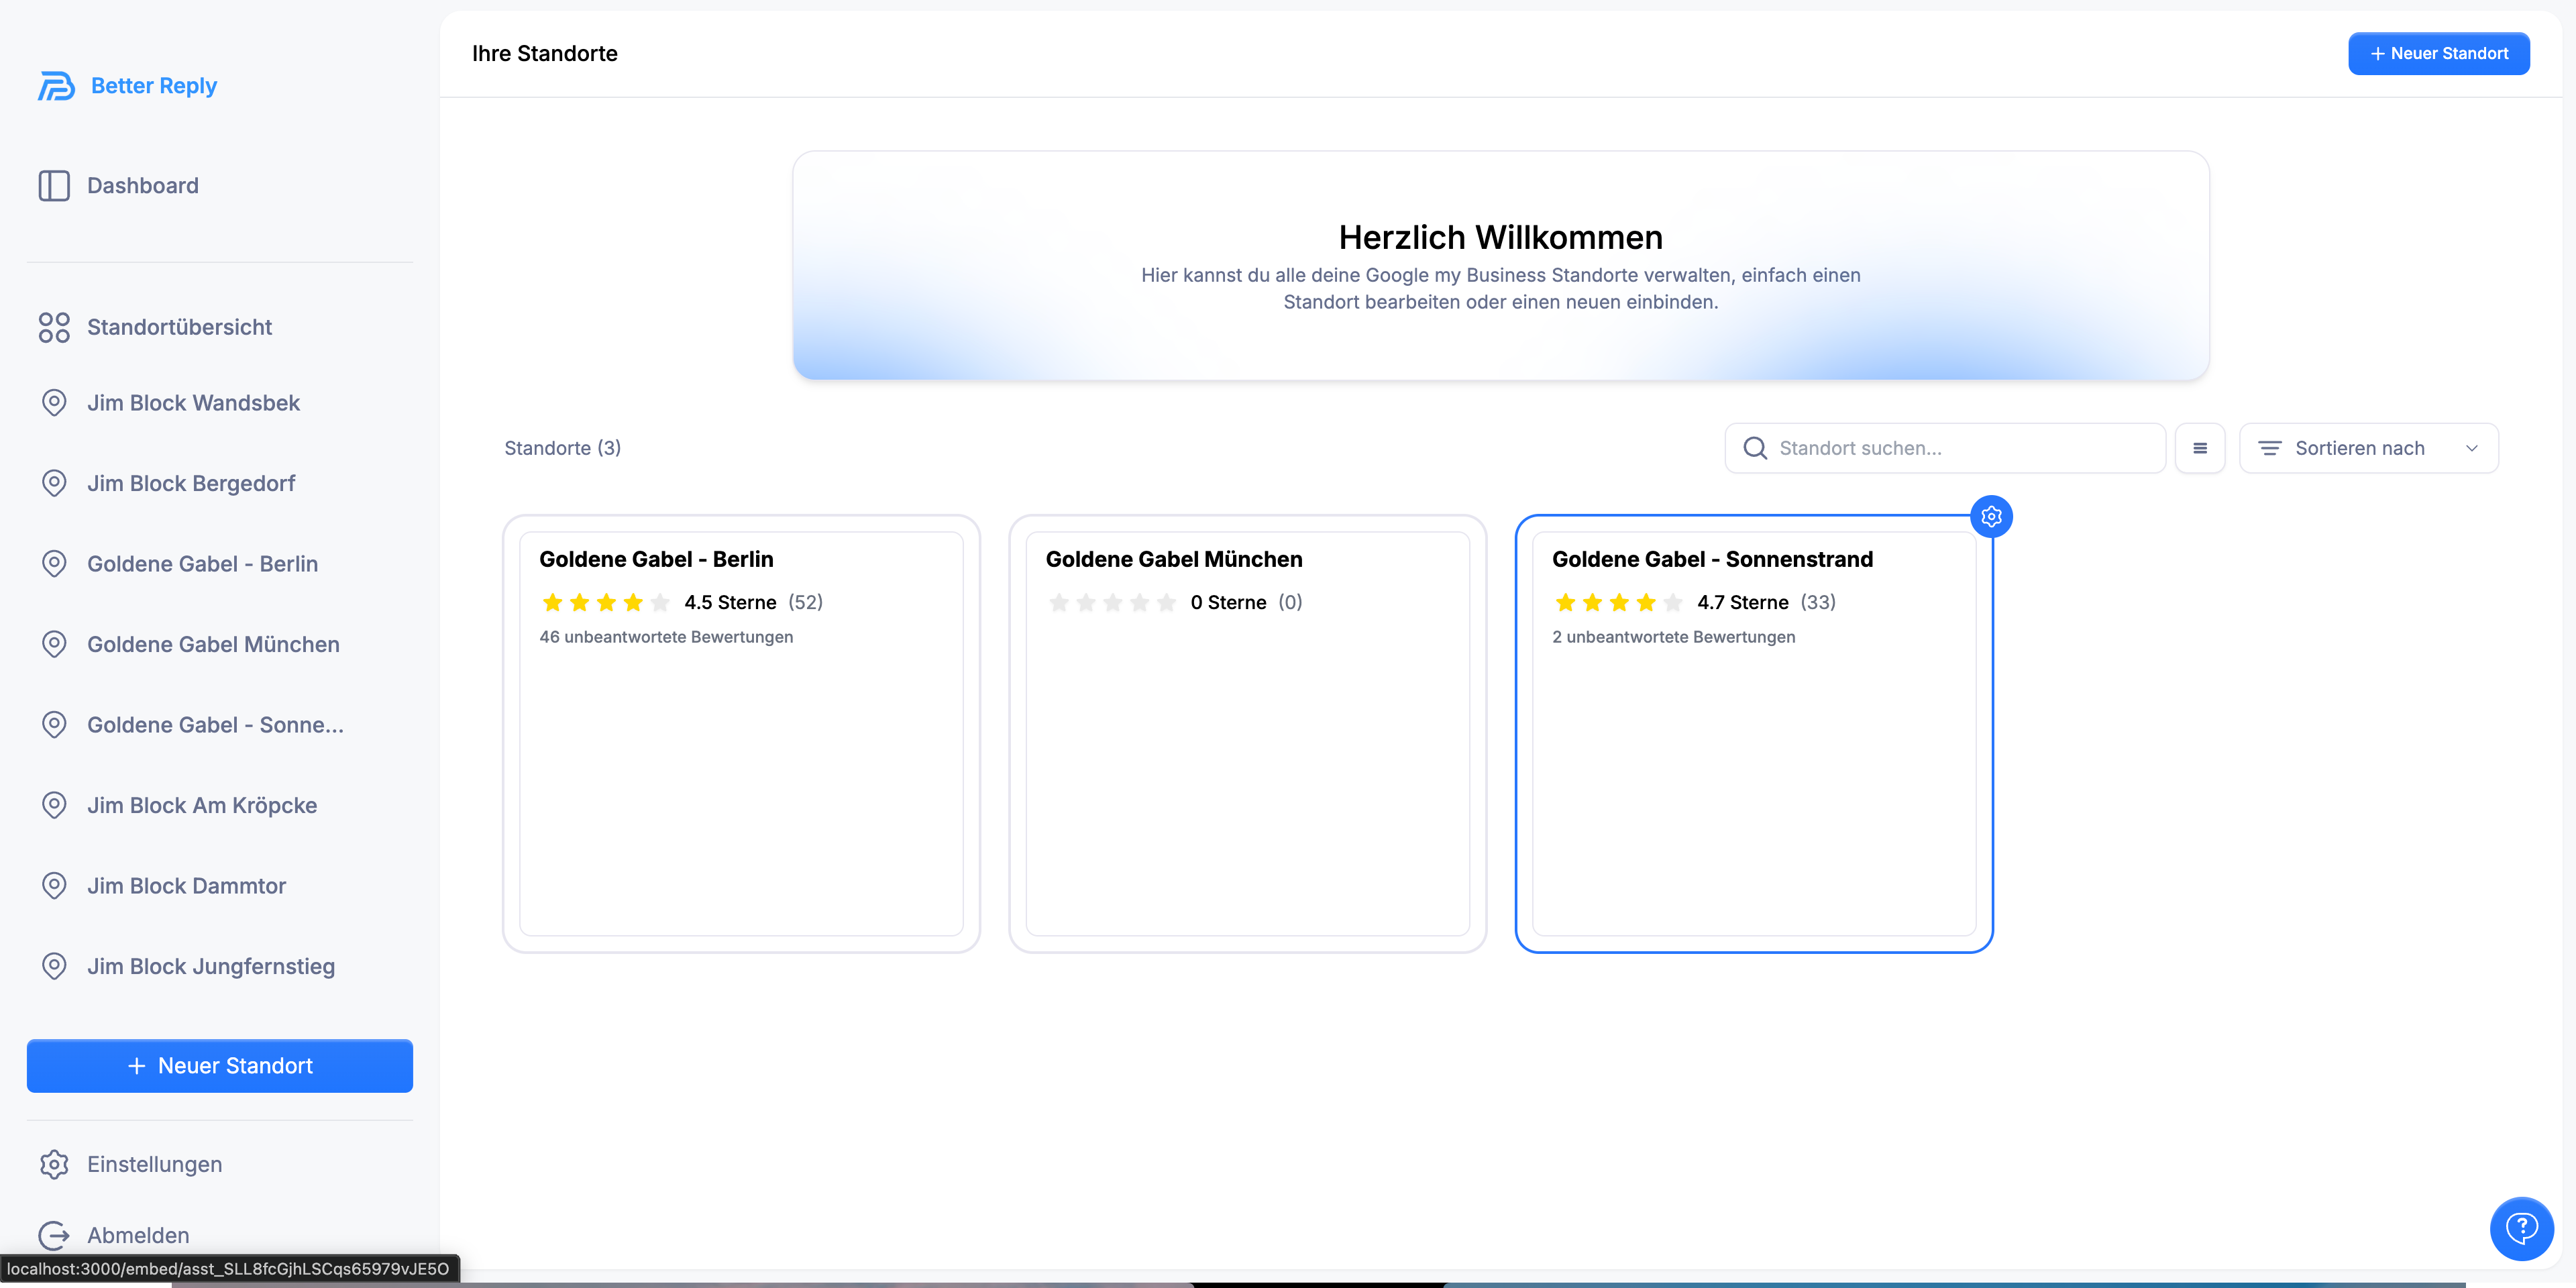
Task: Click the Jim Block Wandsbek pin icon
Action: click(54, 403)
